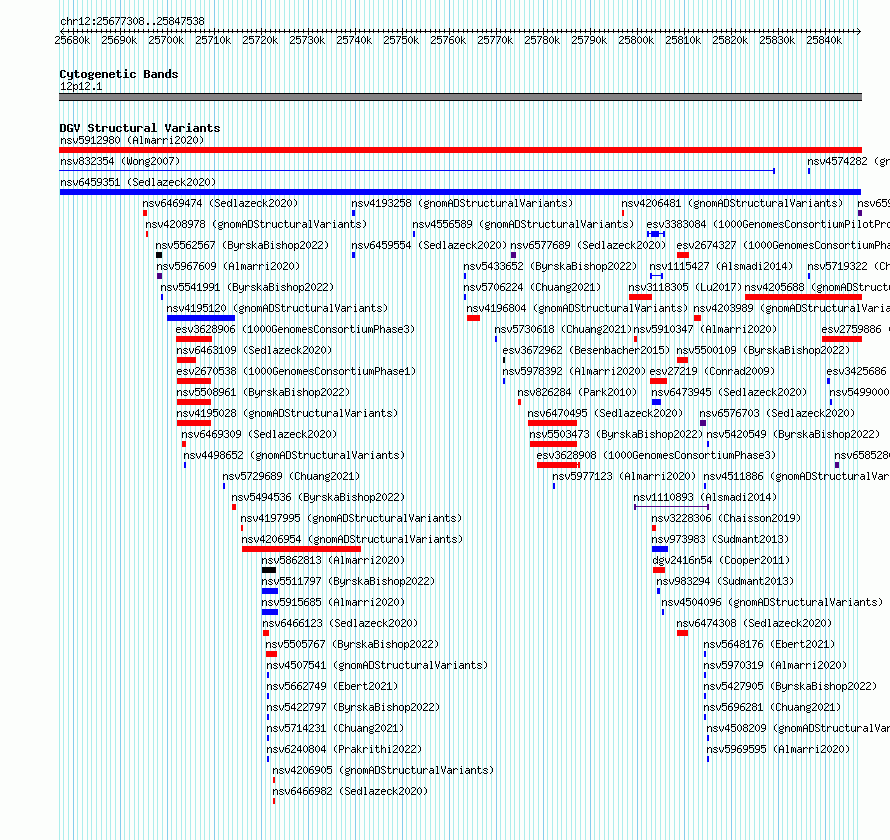Open nsv3228306 (Chaisson2019) label
This screenshot has height=840, width=890.
[x=726, y=518]
